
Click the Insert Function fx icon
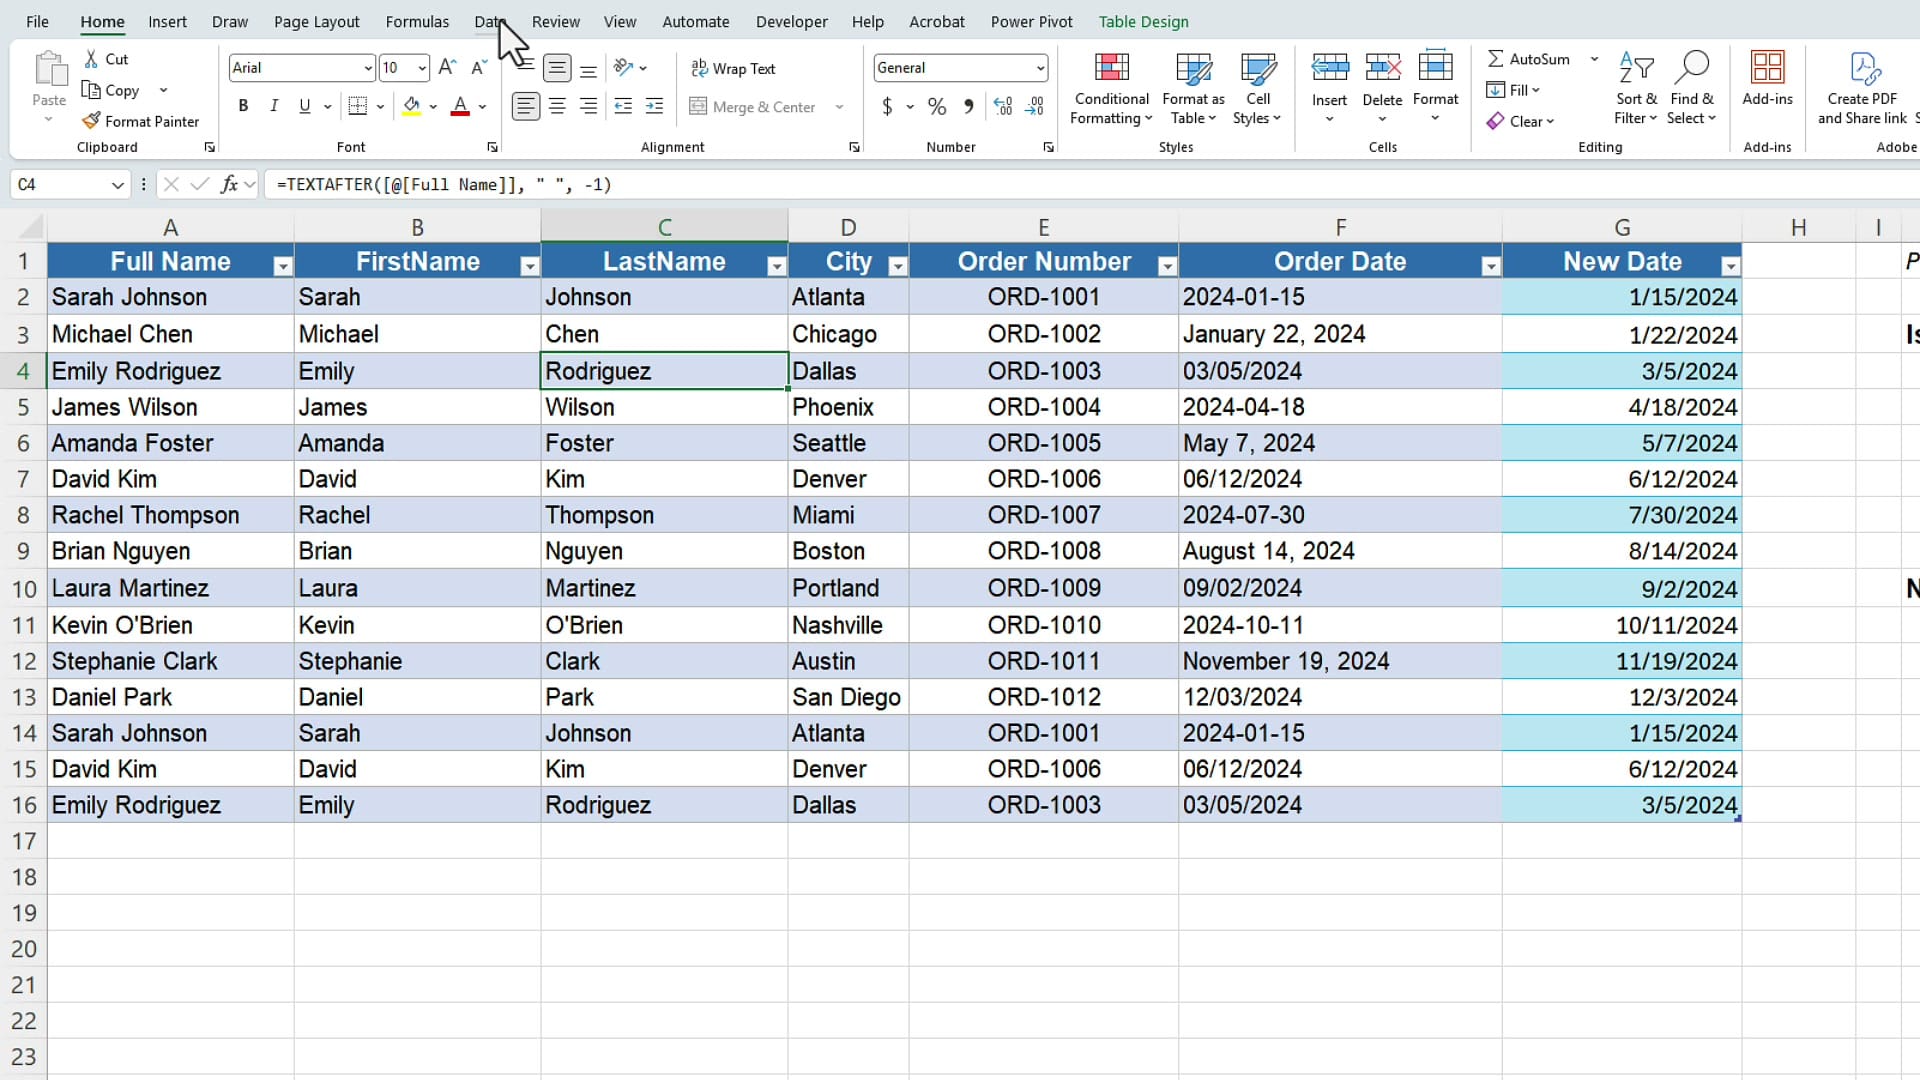pos(229,184)
